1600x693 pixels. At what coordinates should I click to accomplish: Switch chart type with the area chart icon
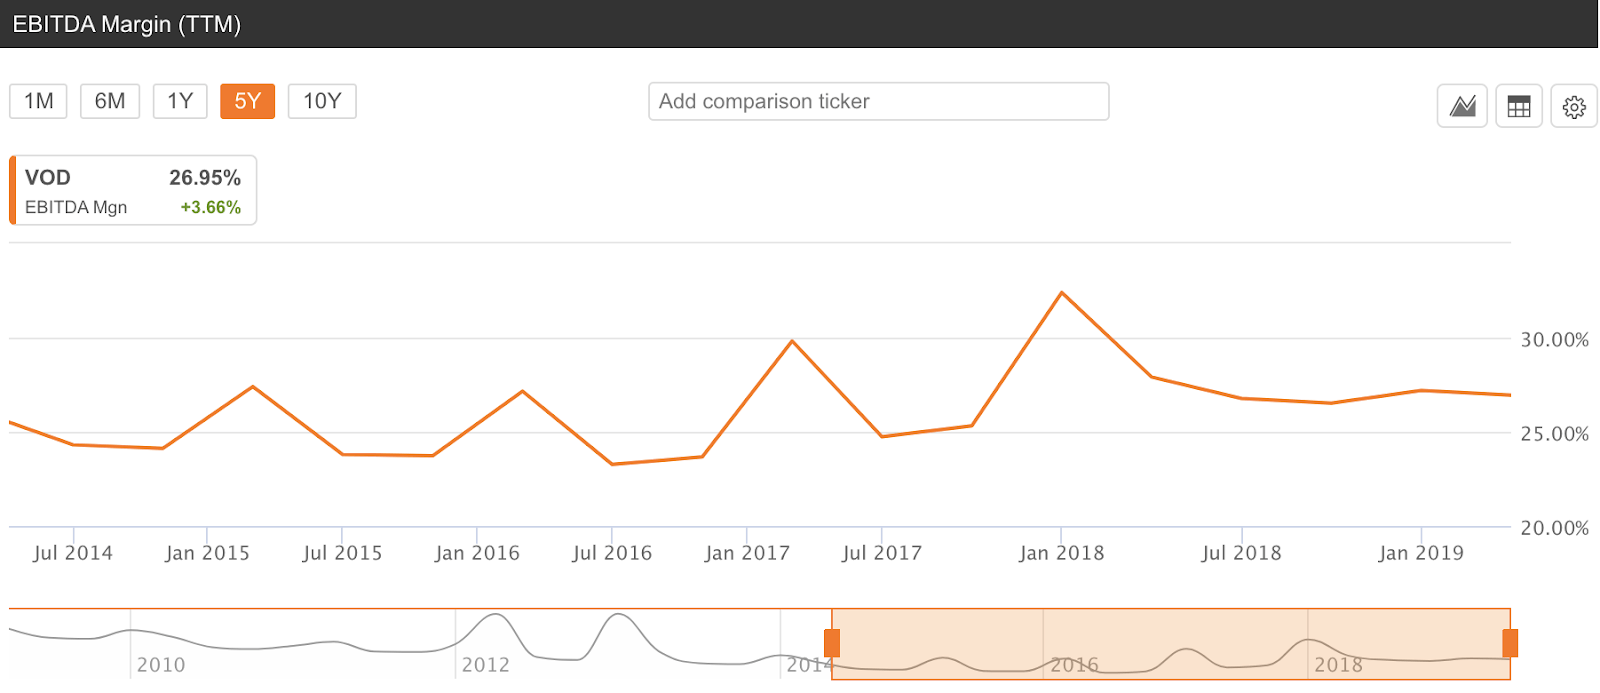pyautogui.click(x=1462, y=106)
